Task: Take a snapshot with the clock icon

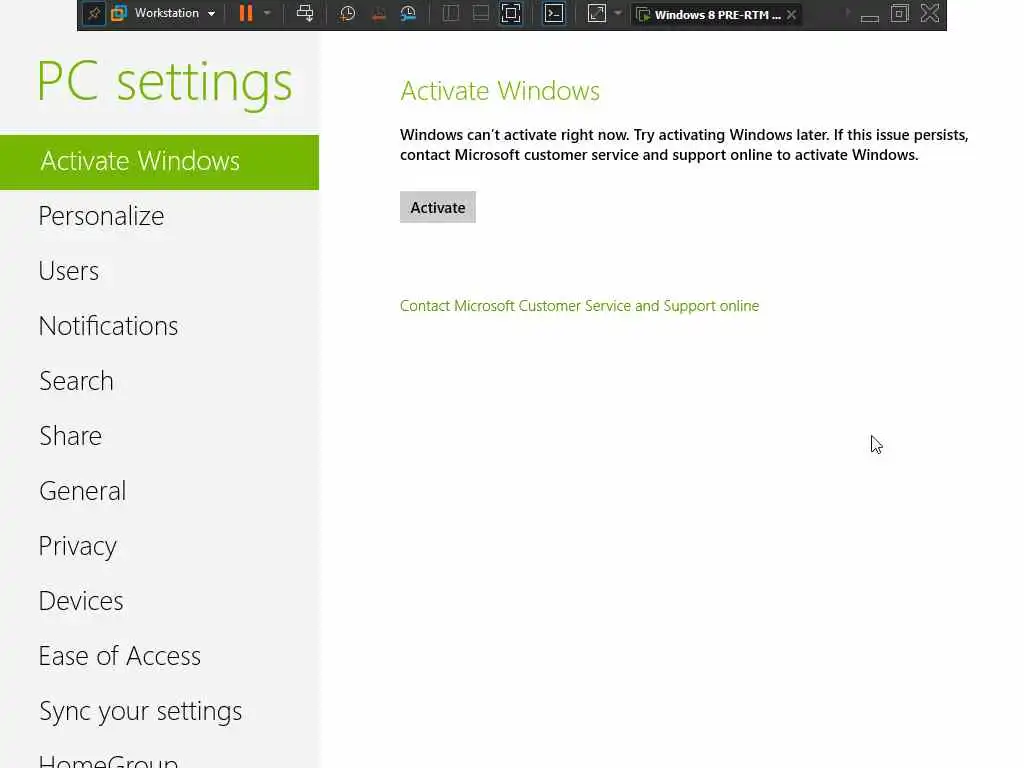Action: point(347,14)
